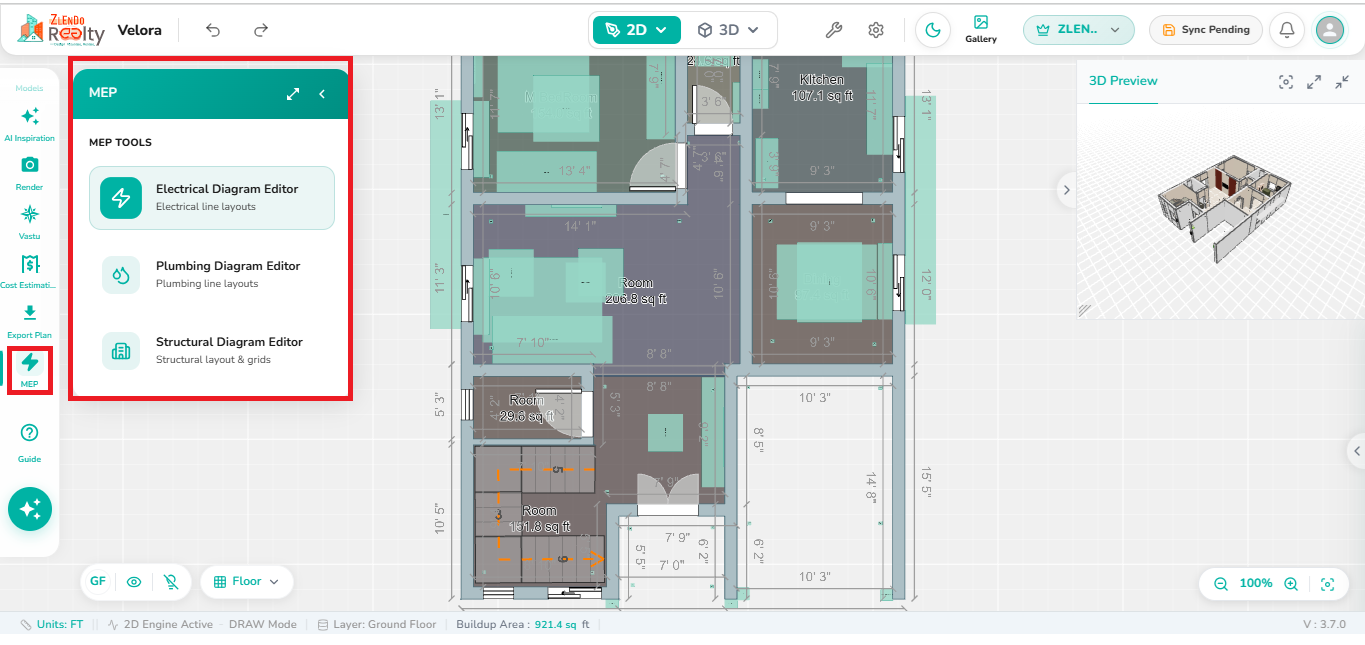1365x645 pixels.
Task: Open the Gallery
Action: pyautogui.click(x=981, y=29)
